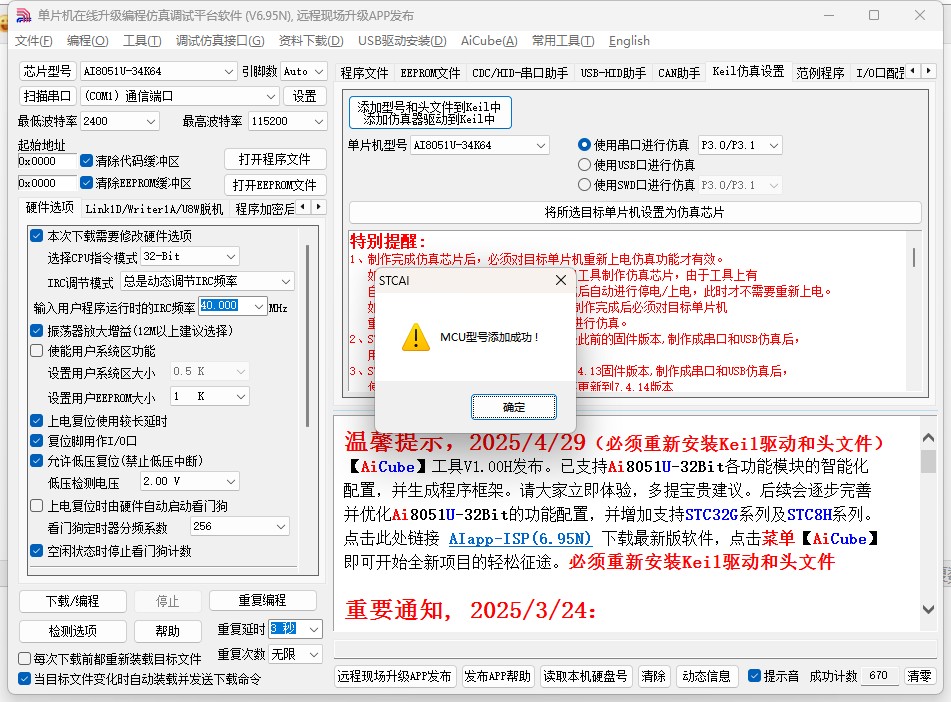Click 扫描串口 button
Image resolution: width=951 pixels, height=702 pixels.
point(47,96)
